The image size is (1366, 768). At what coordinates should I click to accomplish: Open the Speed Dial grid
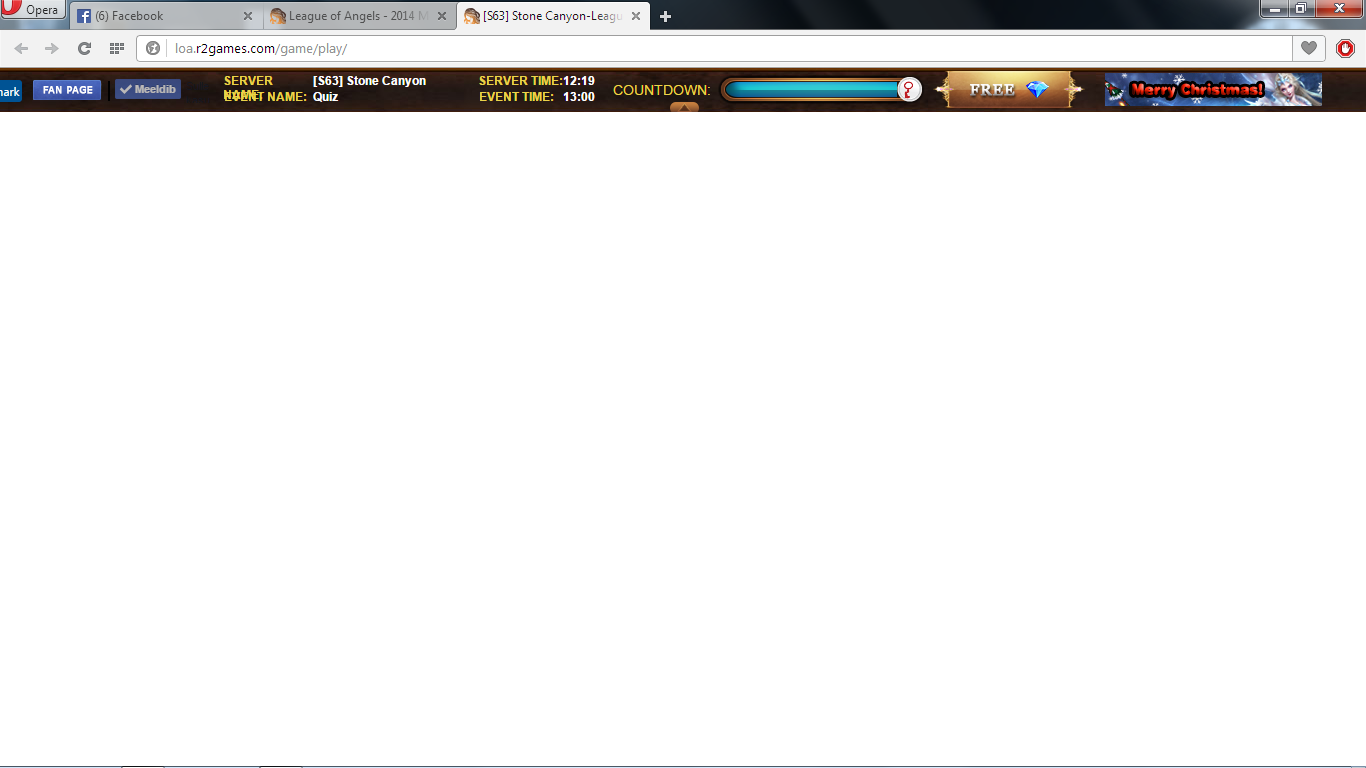(x=116, y=48)
